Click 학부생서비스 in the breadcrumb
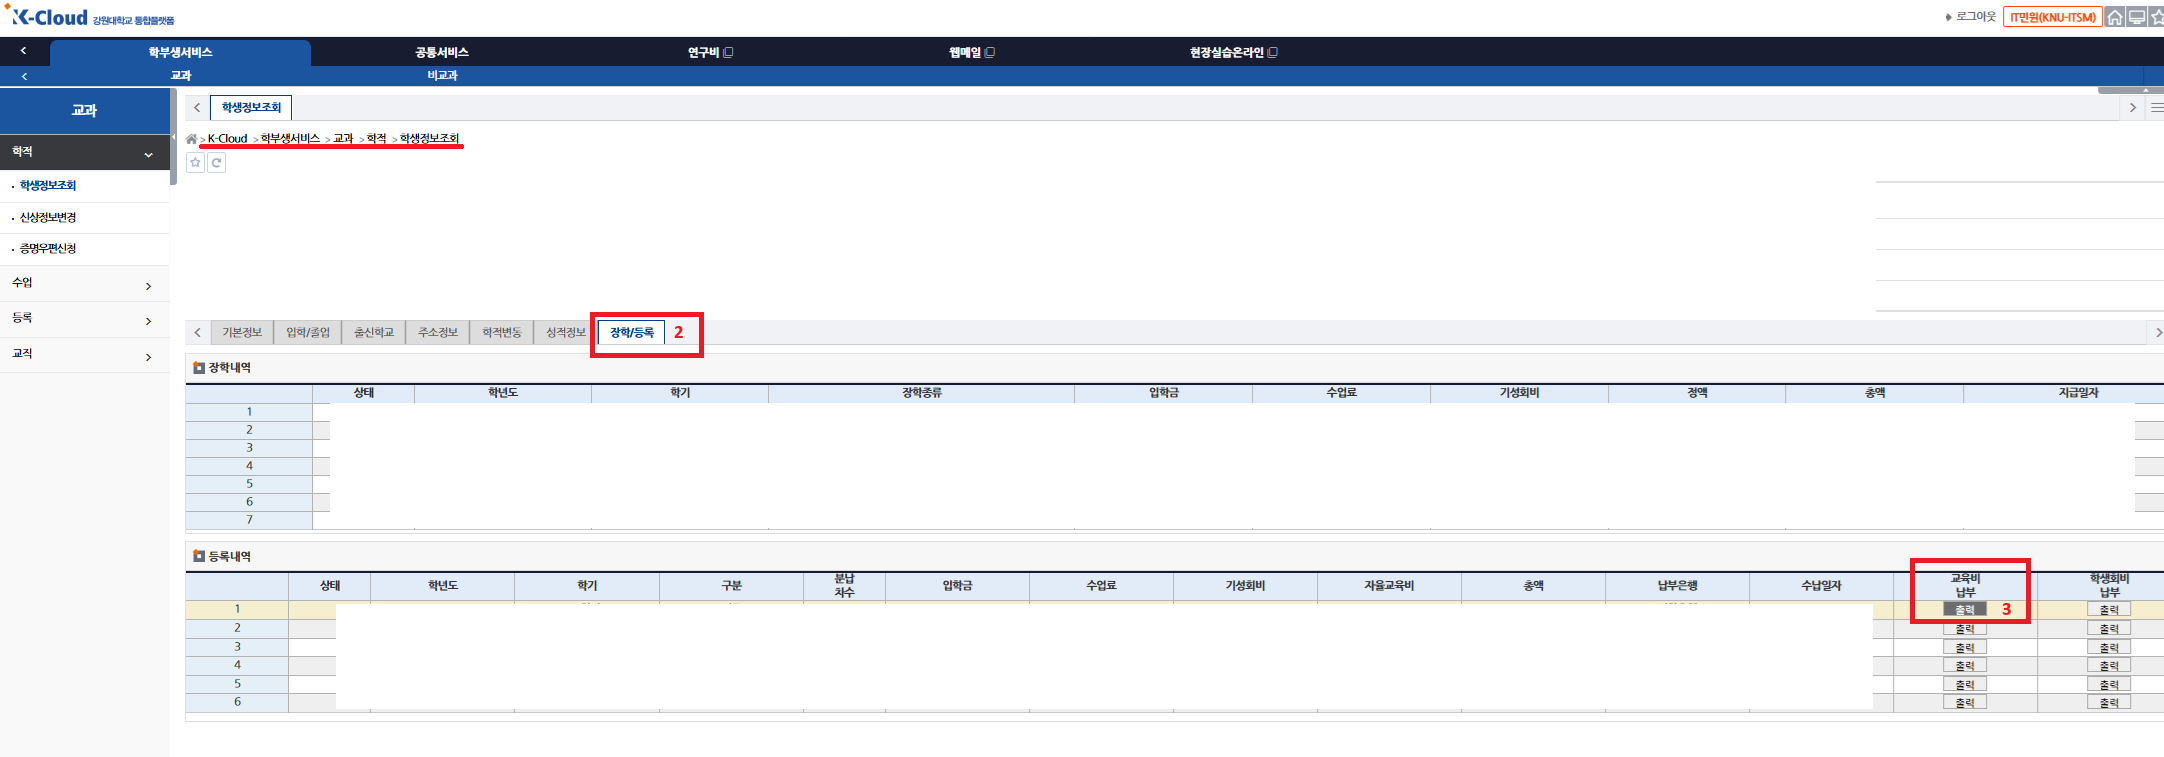The width and height of the screenshot is (2164, 757). pos(290,139)
